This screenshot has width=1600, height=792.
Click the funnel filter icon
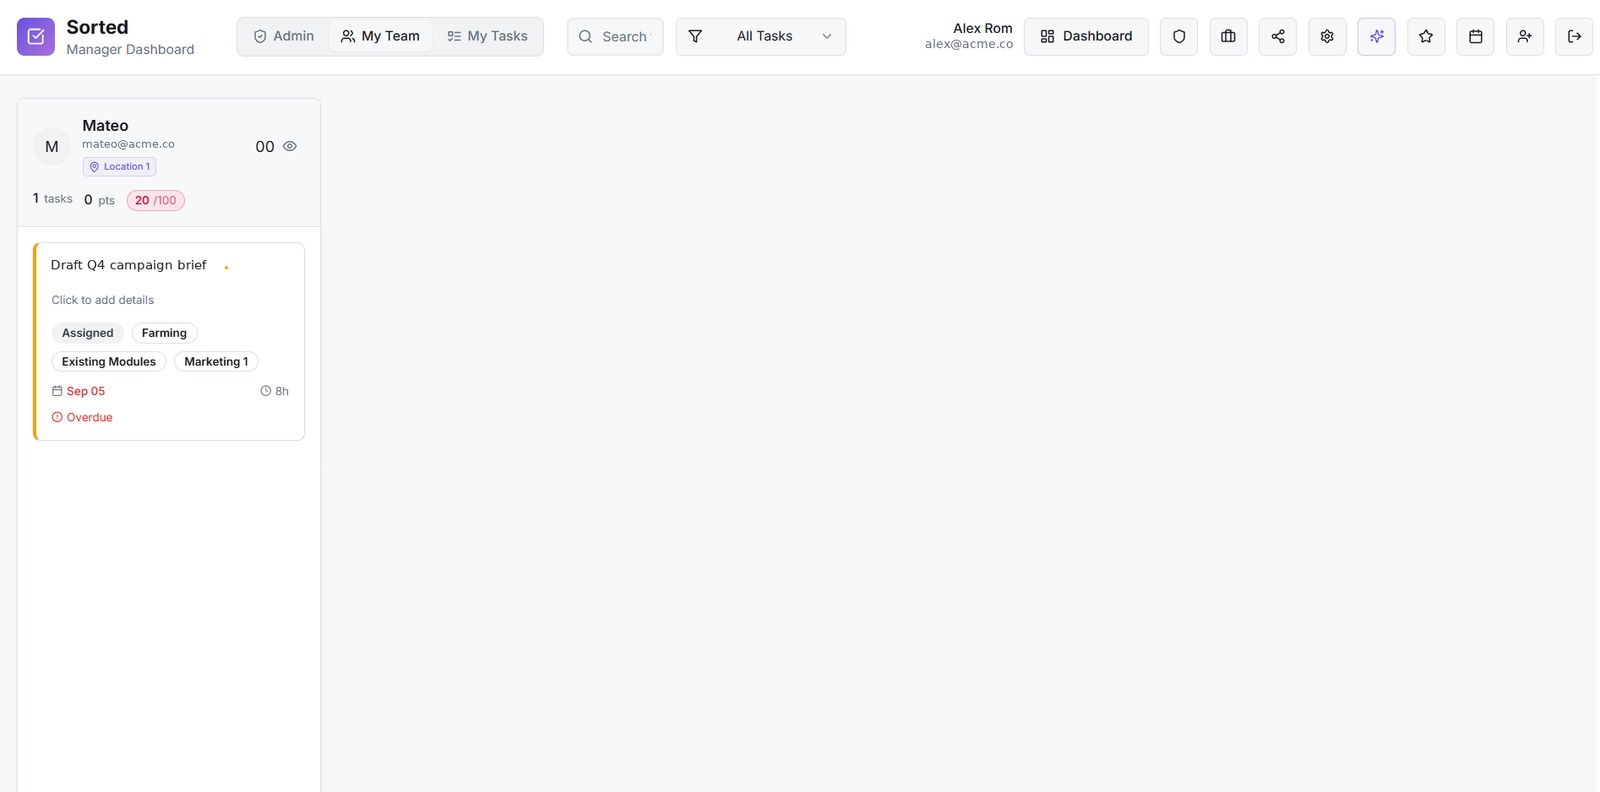pyautogui.click(x=695, y=36)
